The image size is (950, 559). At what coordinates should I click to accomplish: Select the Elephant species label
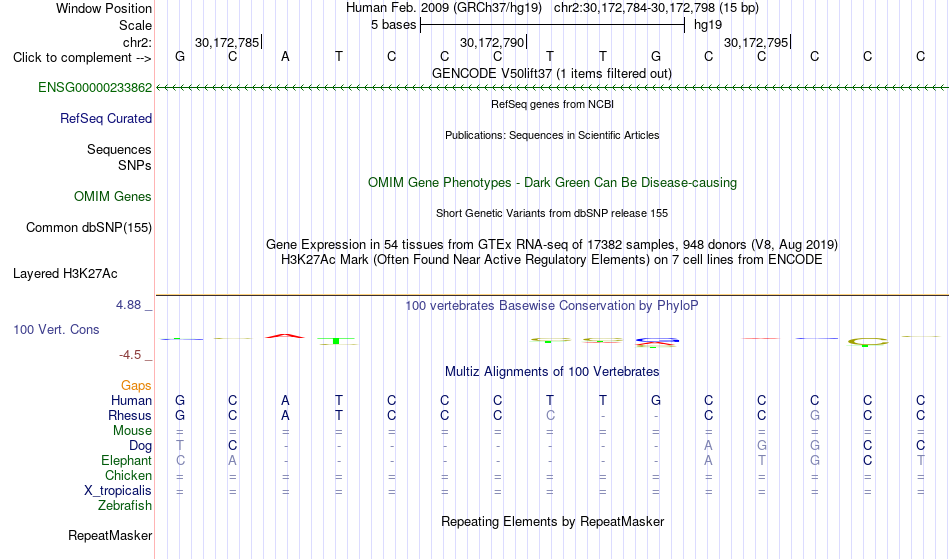pos(126,460)
